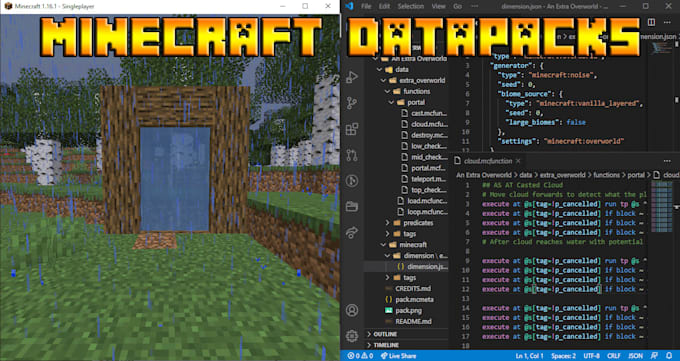Screen dimensions: 680x361
Task: Open More Actions for the cloud.mcfunction editor group
Action: coord(667,161)
